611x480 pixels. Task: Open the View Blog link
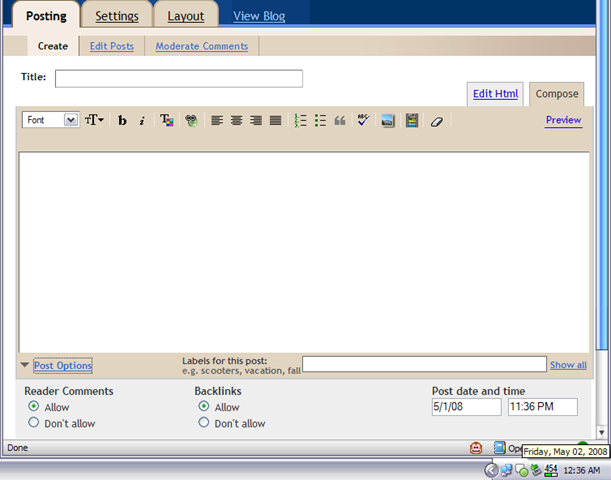pos(259,16)
